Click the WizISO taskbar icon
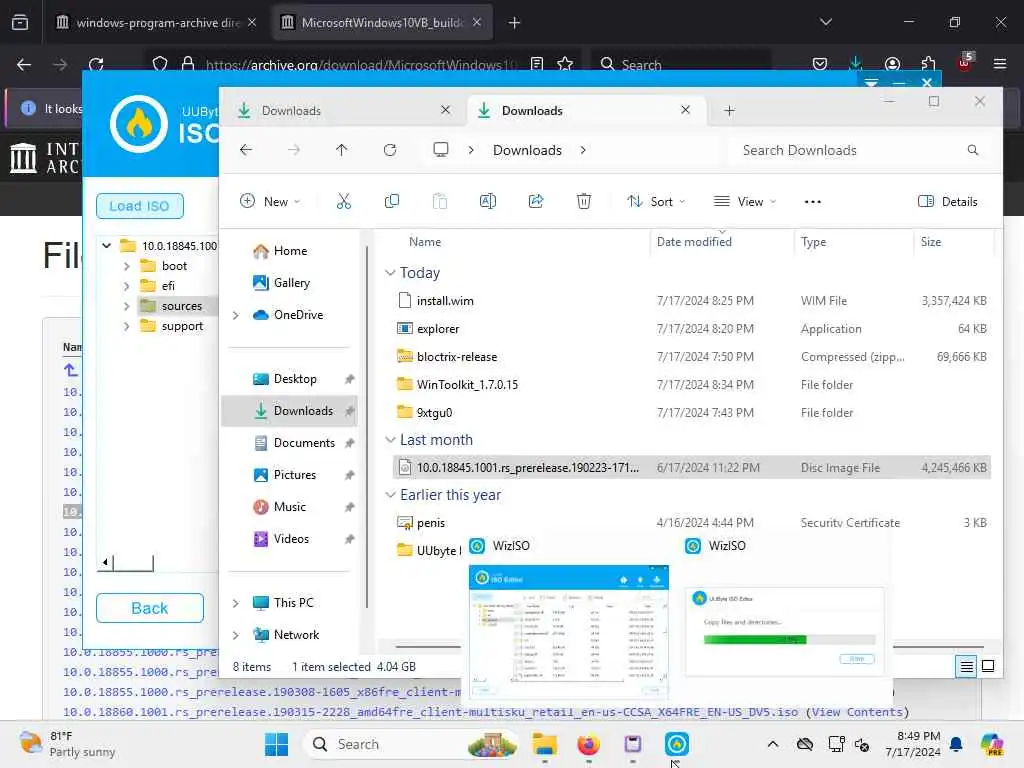This screenshot has height=768, width=1024. [x=677, y=744]
